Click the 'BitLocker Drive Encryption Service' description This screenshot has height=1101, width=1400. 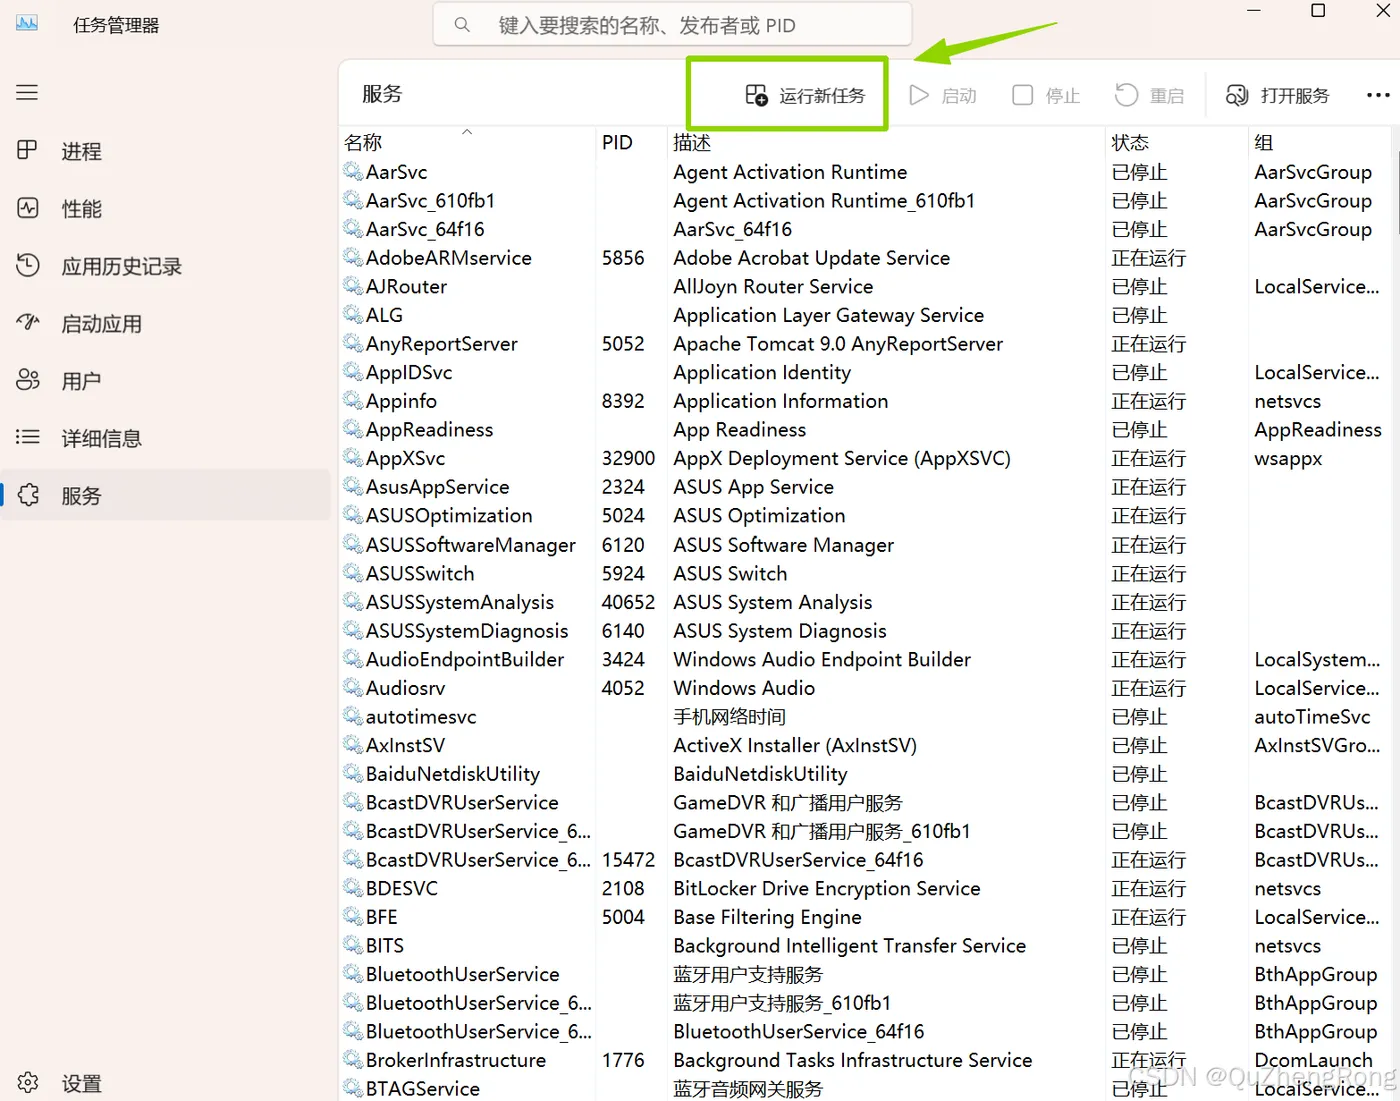(827, 889)
